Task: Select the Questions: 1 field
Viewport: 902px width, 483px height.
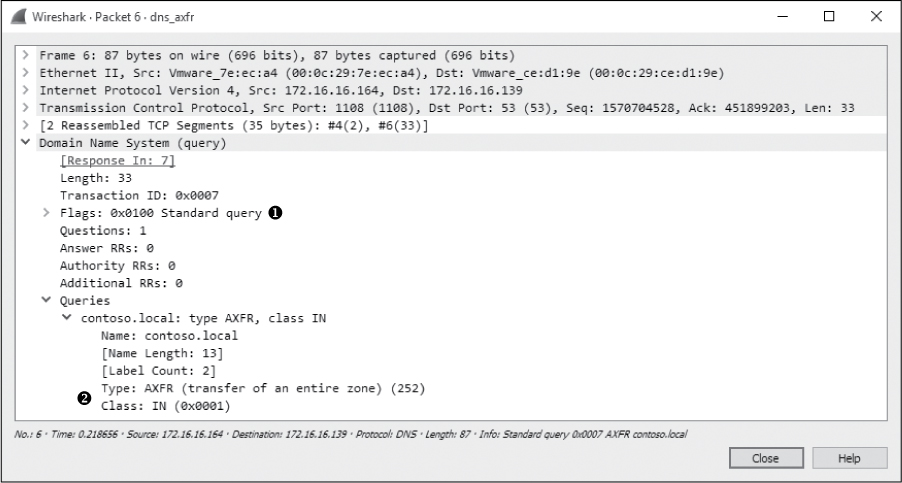Action: click(x=103, y=230)
